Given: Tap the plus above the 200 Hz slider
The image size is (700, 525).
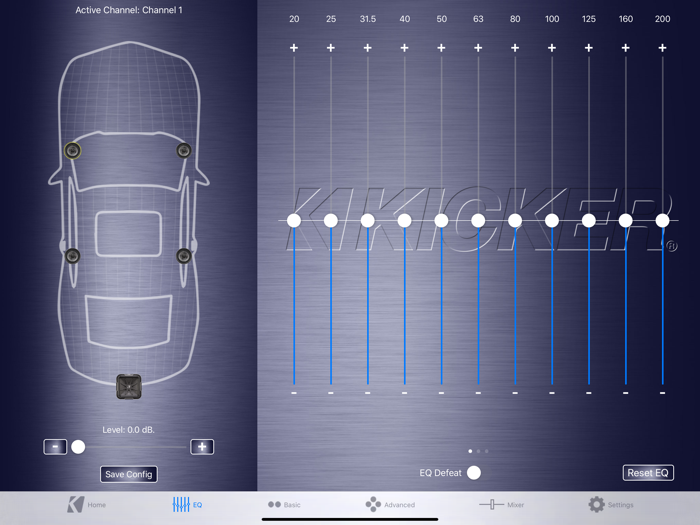Looking at the screenshot, I should tap(662, 48).
